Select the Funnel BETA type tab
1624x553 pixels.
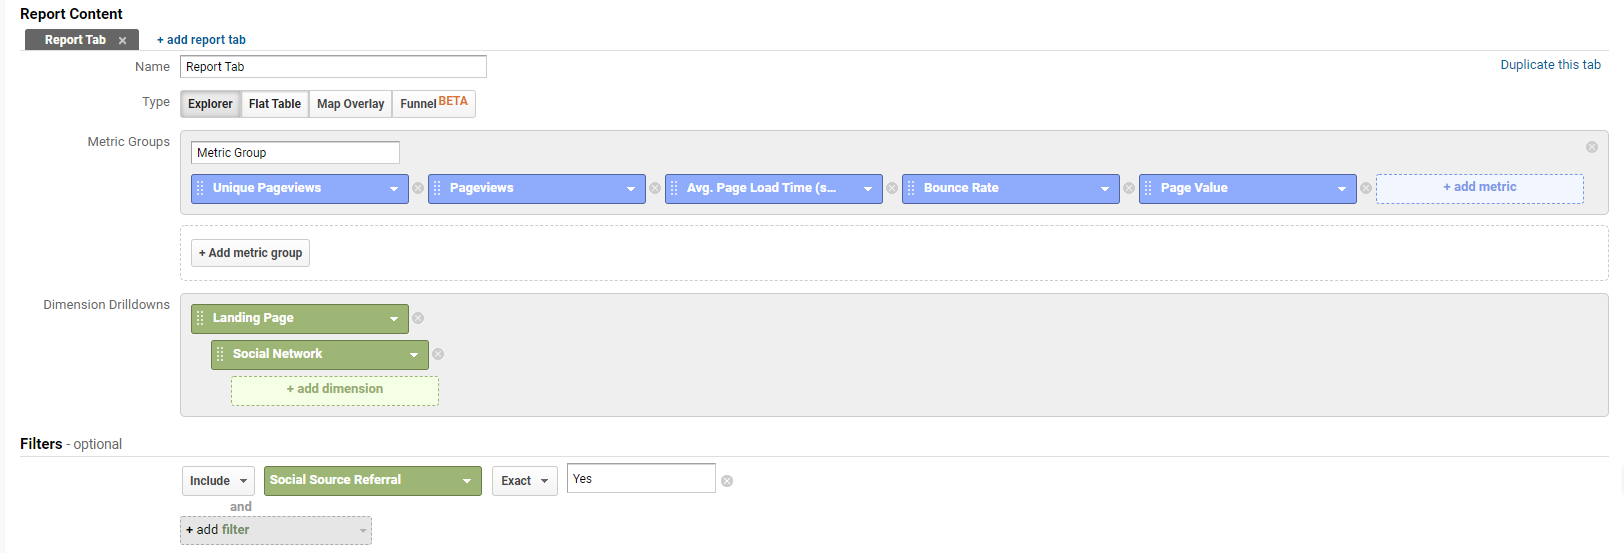coord(433,104)
